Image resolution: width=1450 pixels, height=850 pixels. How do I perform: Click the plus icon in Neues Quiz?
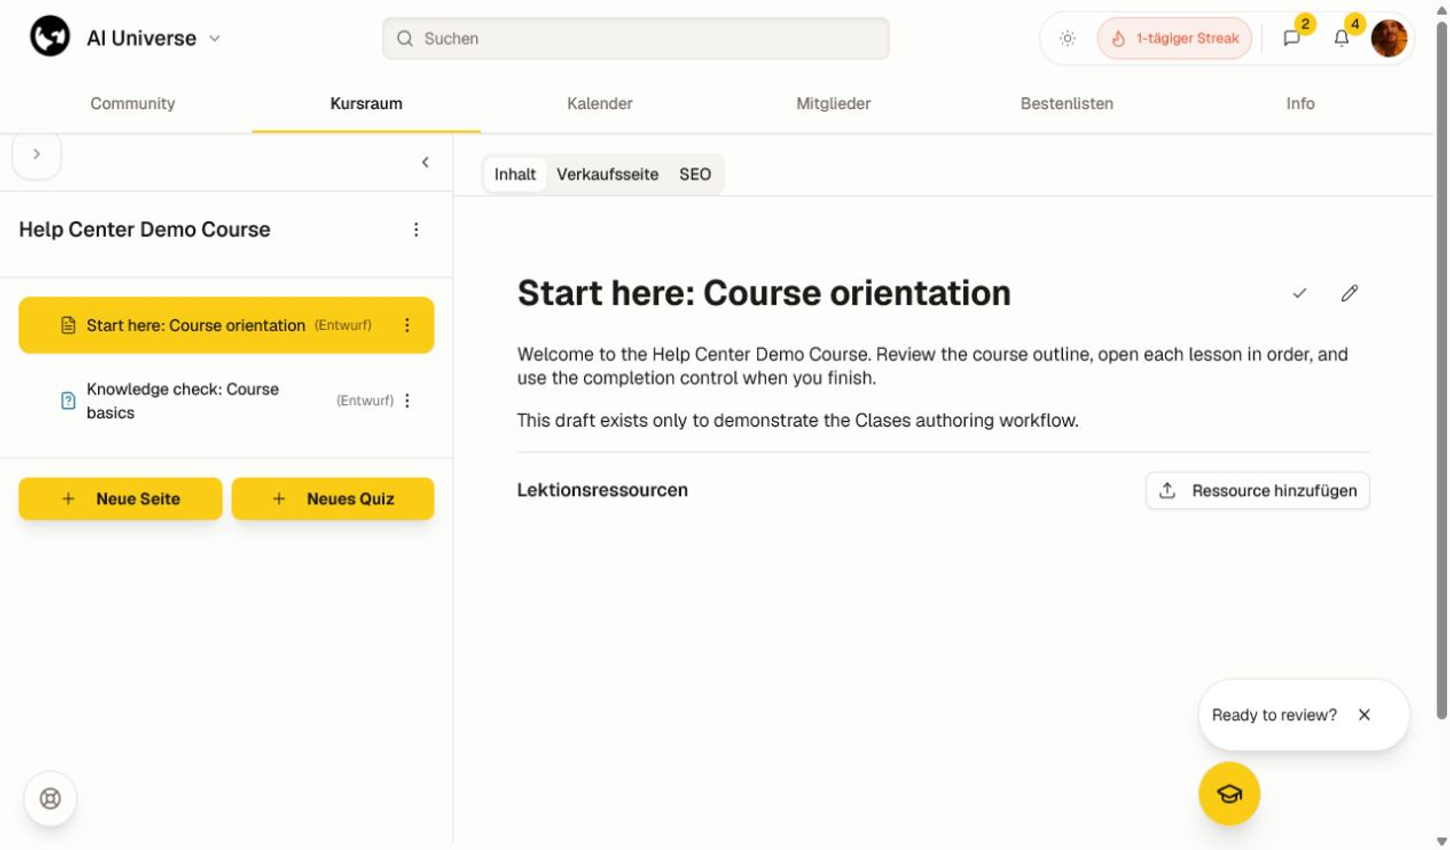pyautogui.click(x=279, y=499)
